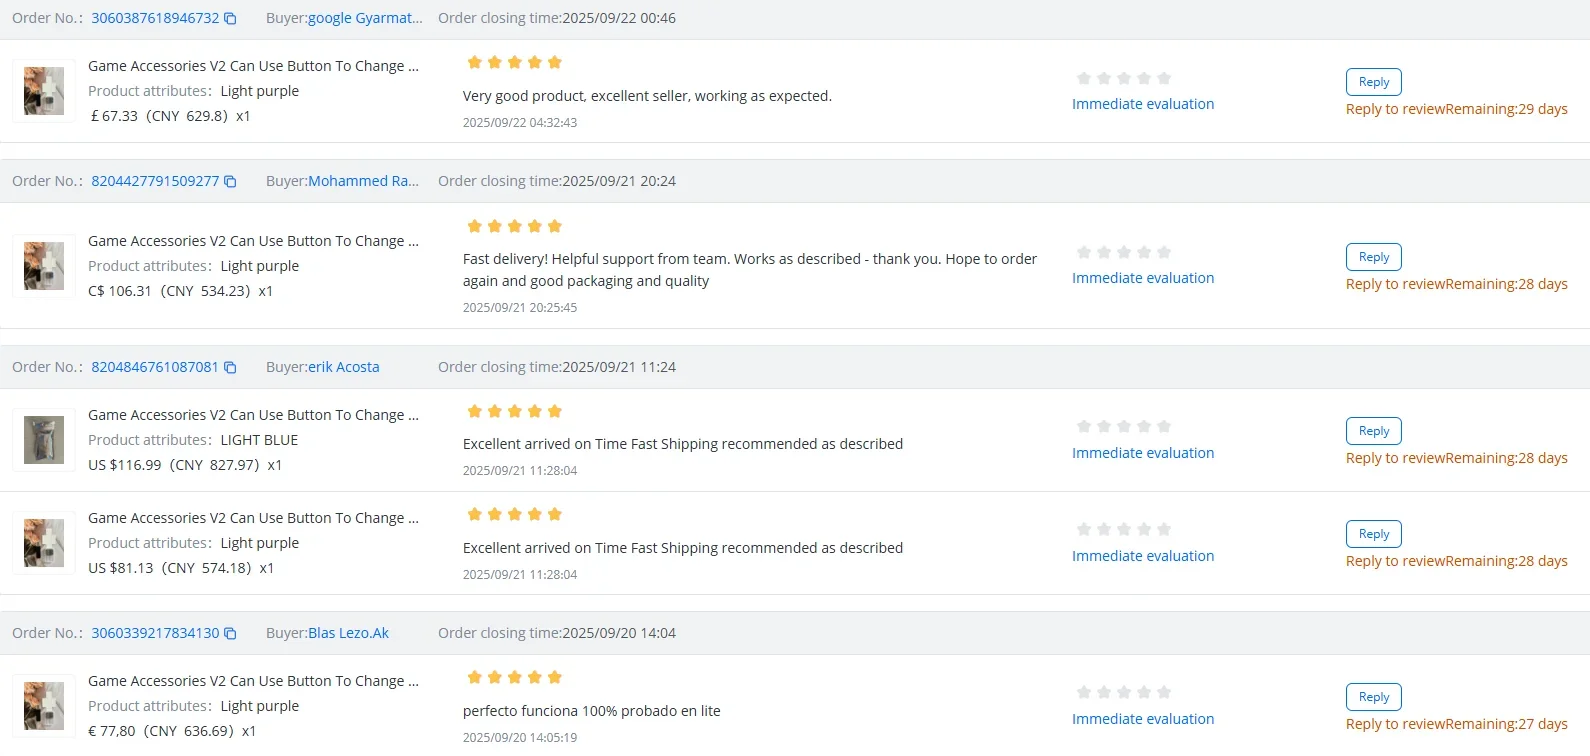
Task: Rate five stars on the LIGHT BLUE item evaluation
Action: 1164,427
